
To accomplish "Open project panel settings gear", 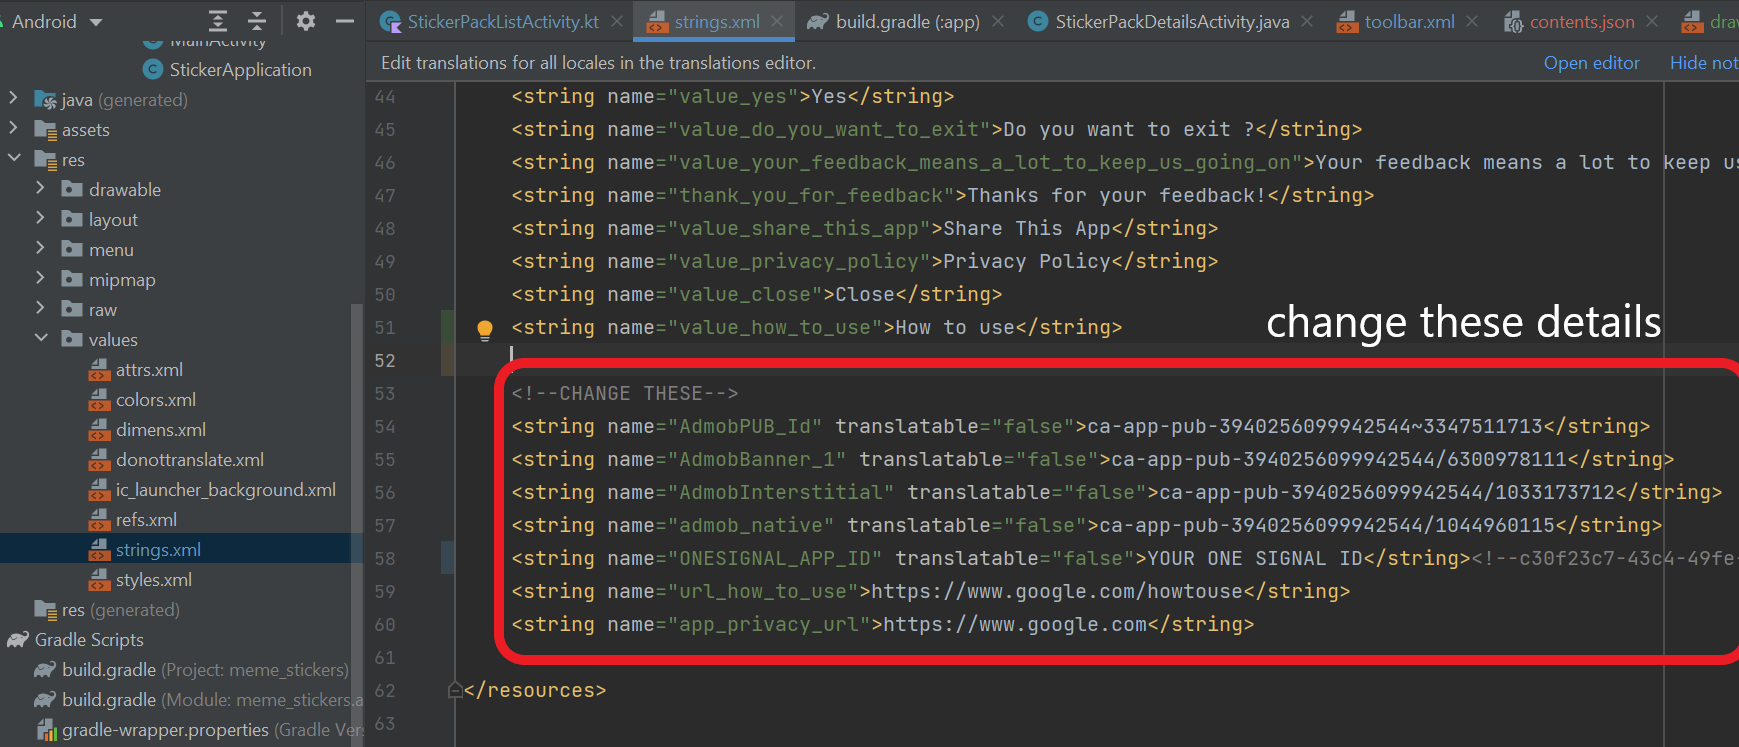I will [306, 21].
